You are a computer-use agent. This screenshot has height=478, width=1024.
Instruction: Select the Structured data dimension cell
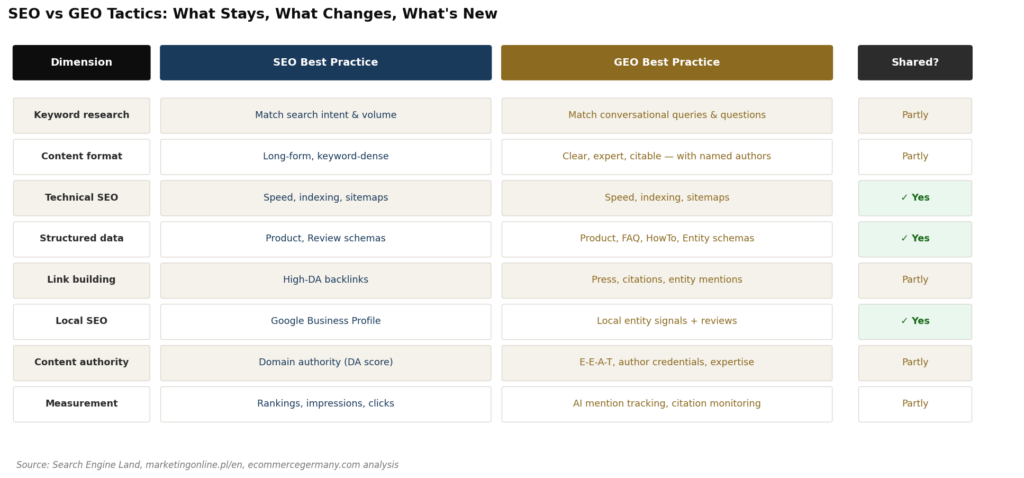point(81,239)
